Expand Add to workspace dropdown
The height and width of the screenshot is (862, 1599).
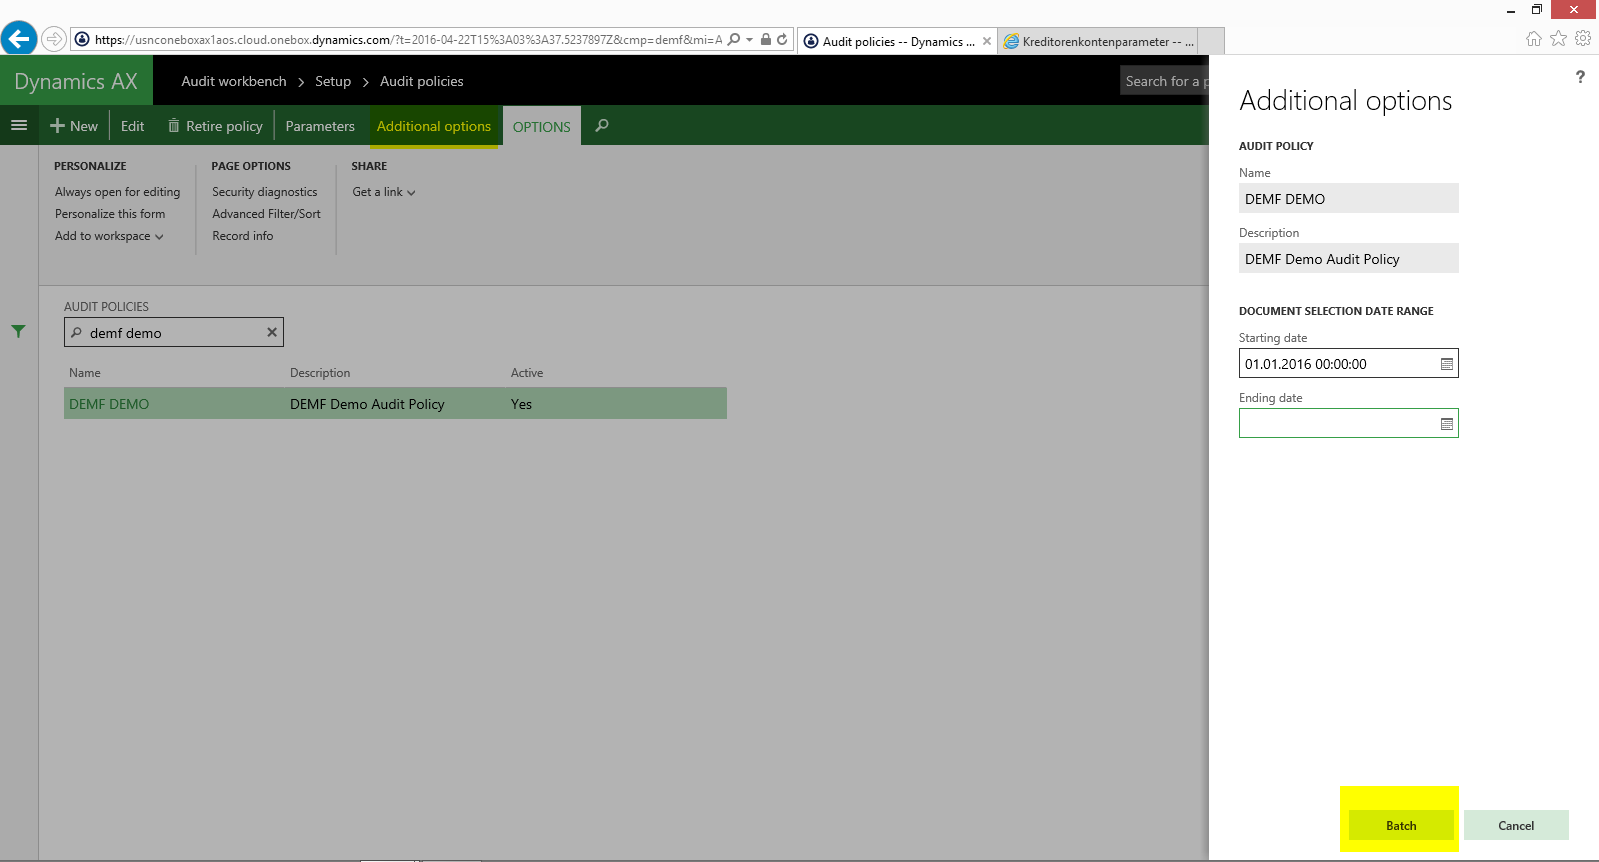109,236
